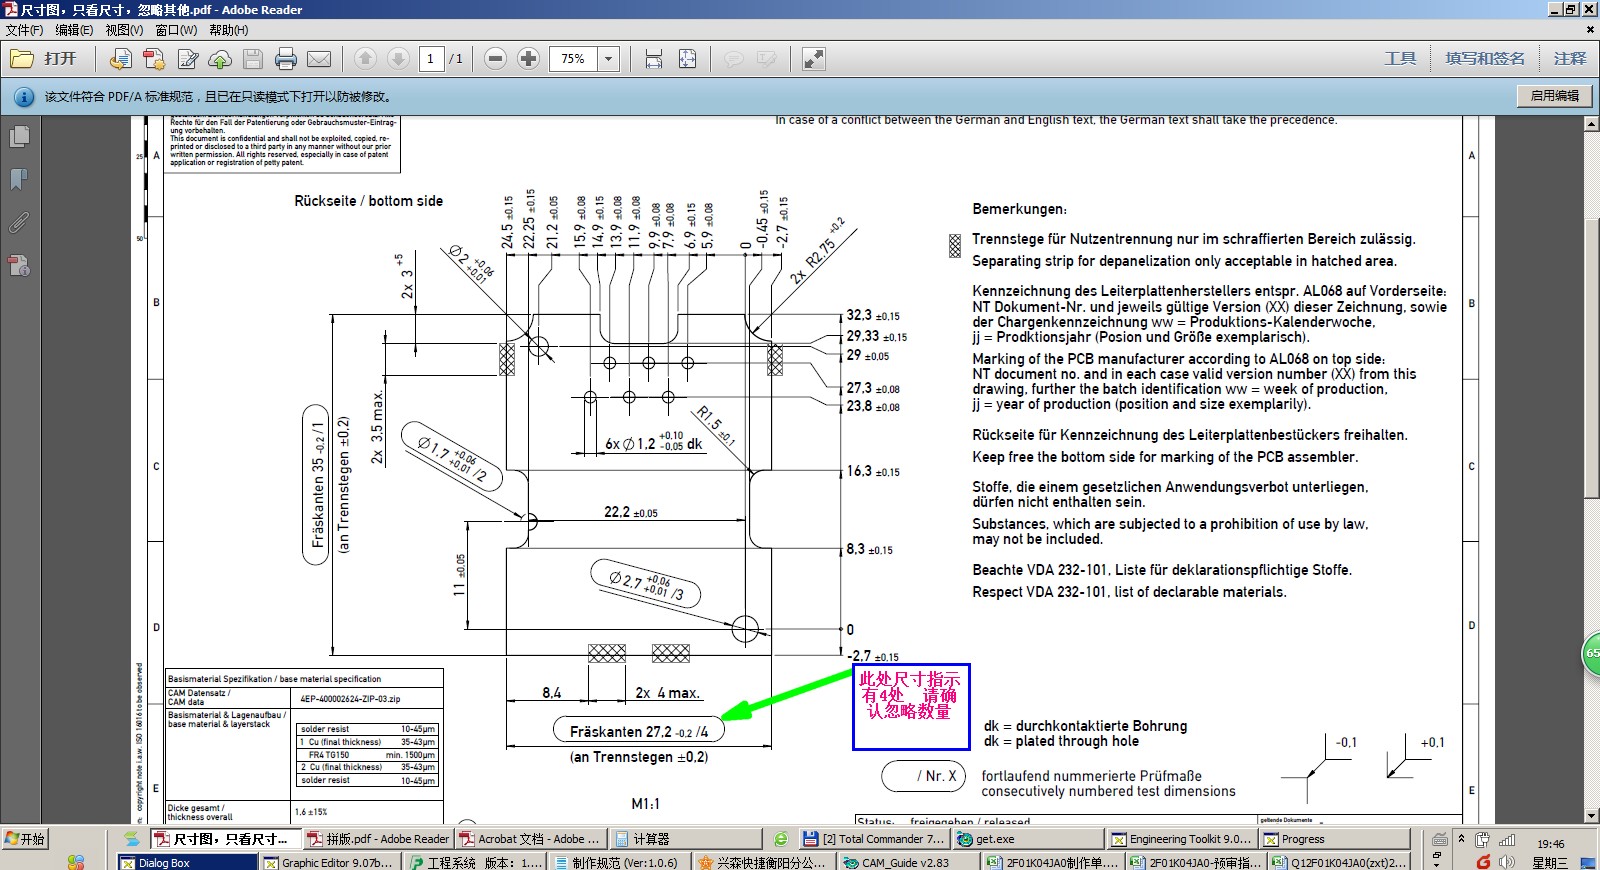Click the cloud upload icon in the toolbar
Image resolution: width=1600 pixels, height=870 pixels.
click(220, 59)
